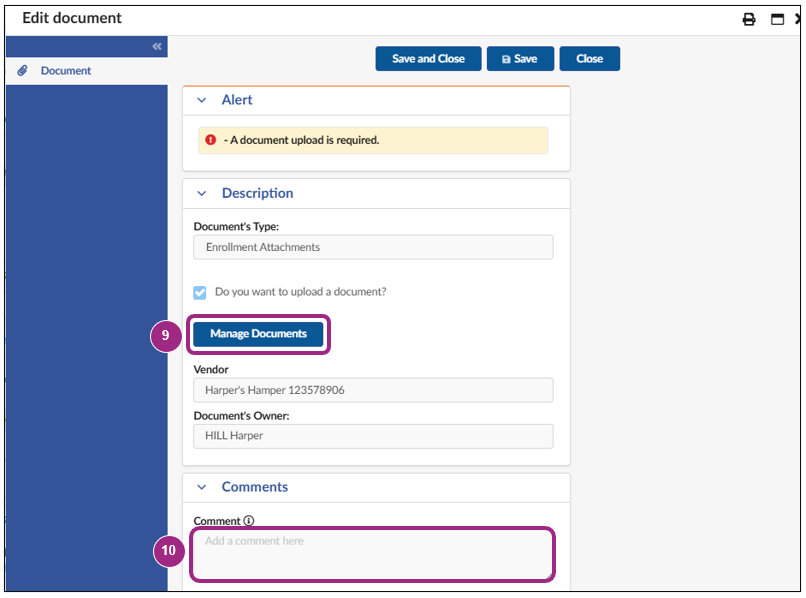Viewport: 806px width, 598px height.
Task: Toggle the 'Do you want to upload a document' checkbox
Action: tap(199, 291)
